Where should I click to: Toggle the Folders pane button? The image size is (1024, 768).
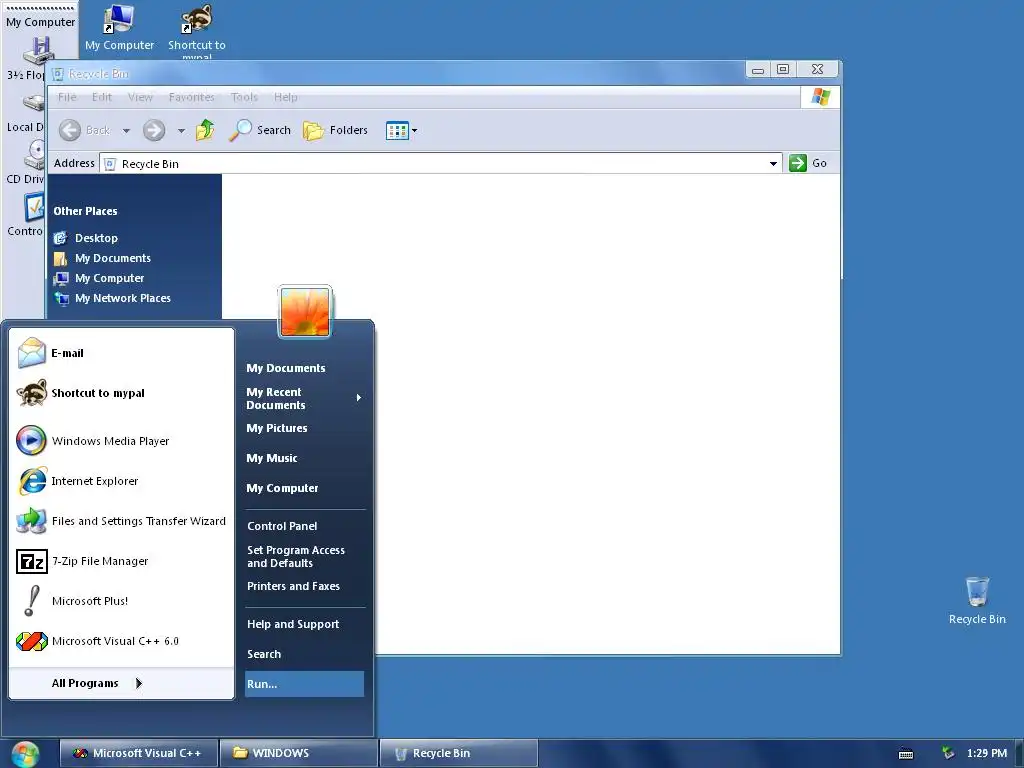(336, 130)
